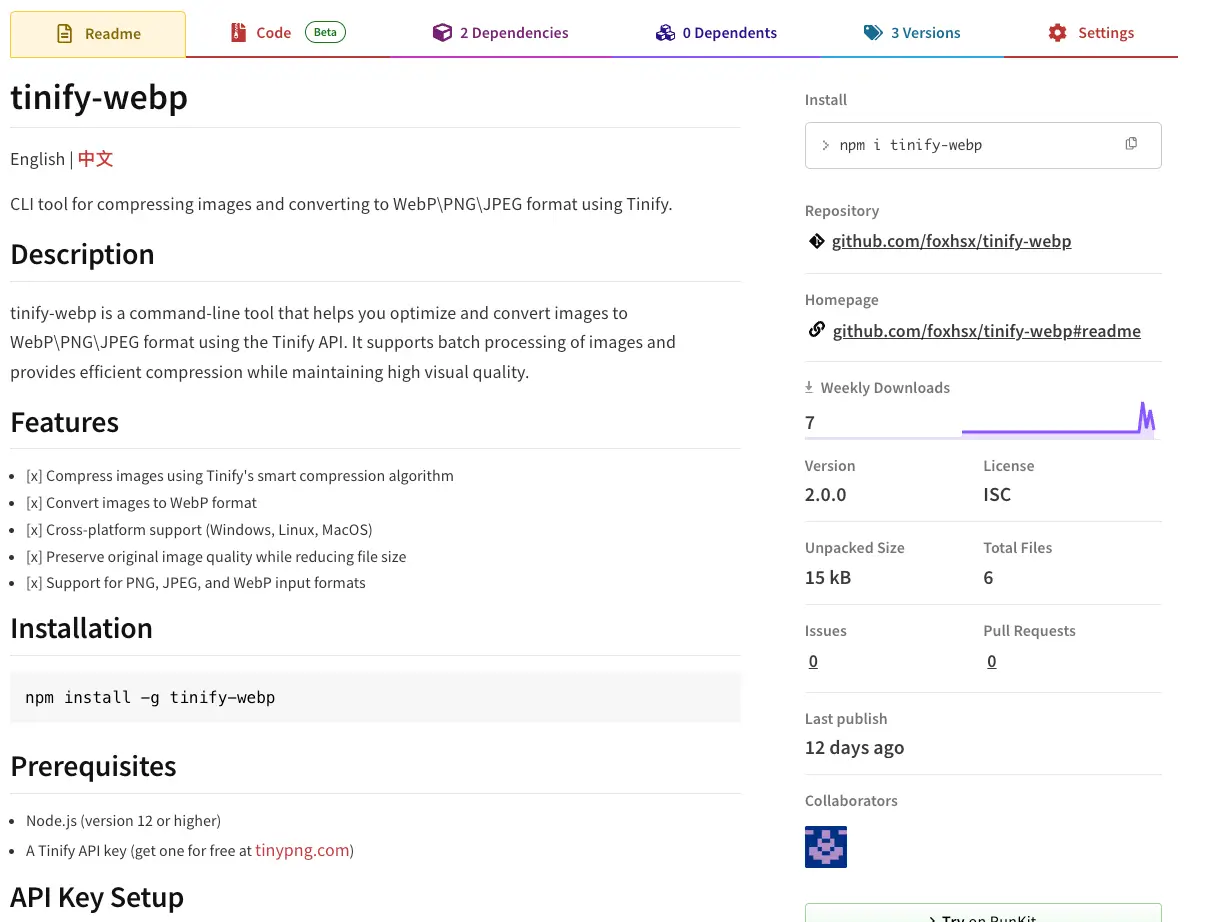This screenshot has width=1232, height=922.
Task: Click the ISC license value
Action: 997,495
